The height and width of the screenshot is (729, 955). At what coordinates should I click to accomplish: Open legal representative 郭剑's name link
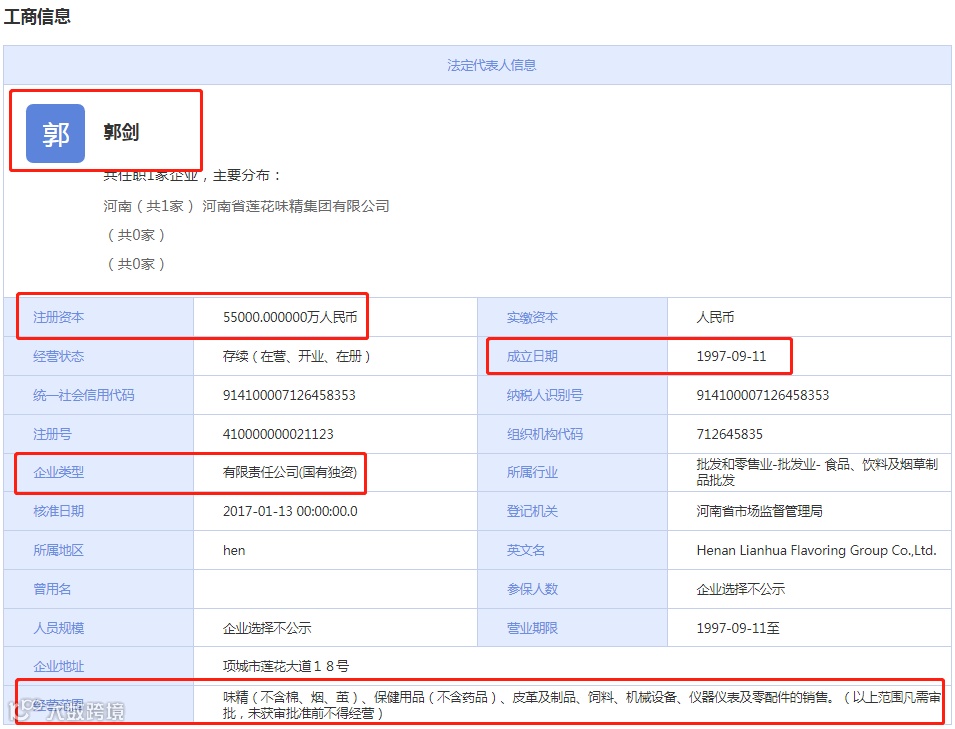pos(121,132)
